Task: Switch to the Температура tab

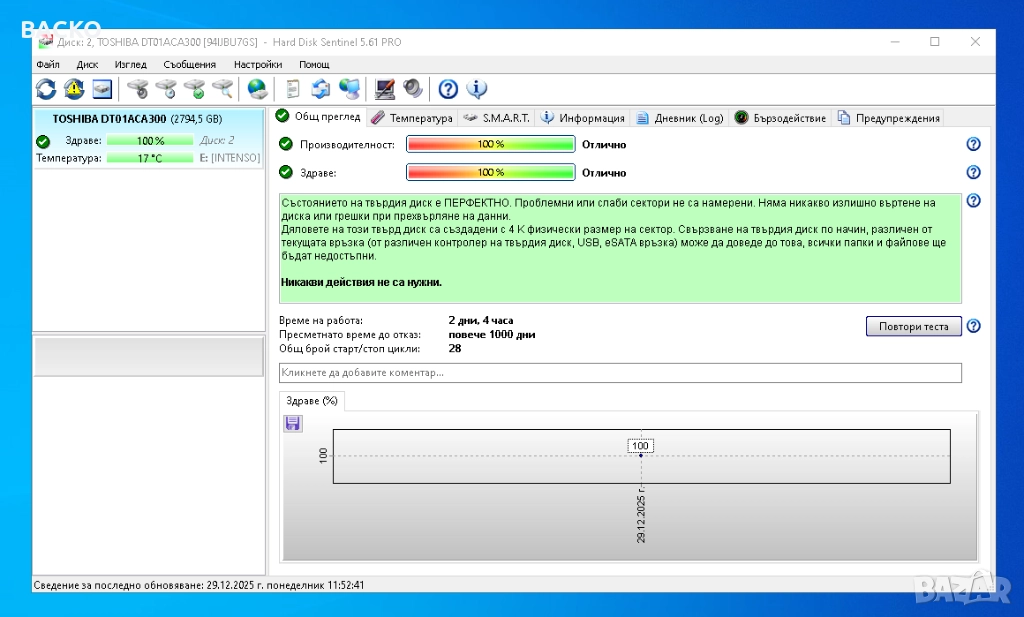Action: 412,118
